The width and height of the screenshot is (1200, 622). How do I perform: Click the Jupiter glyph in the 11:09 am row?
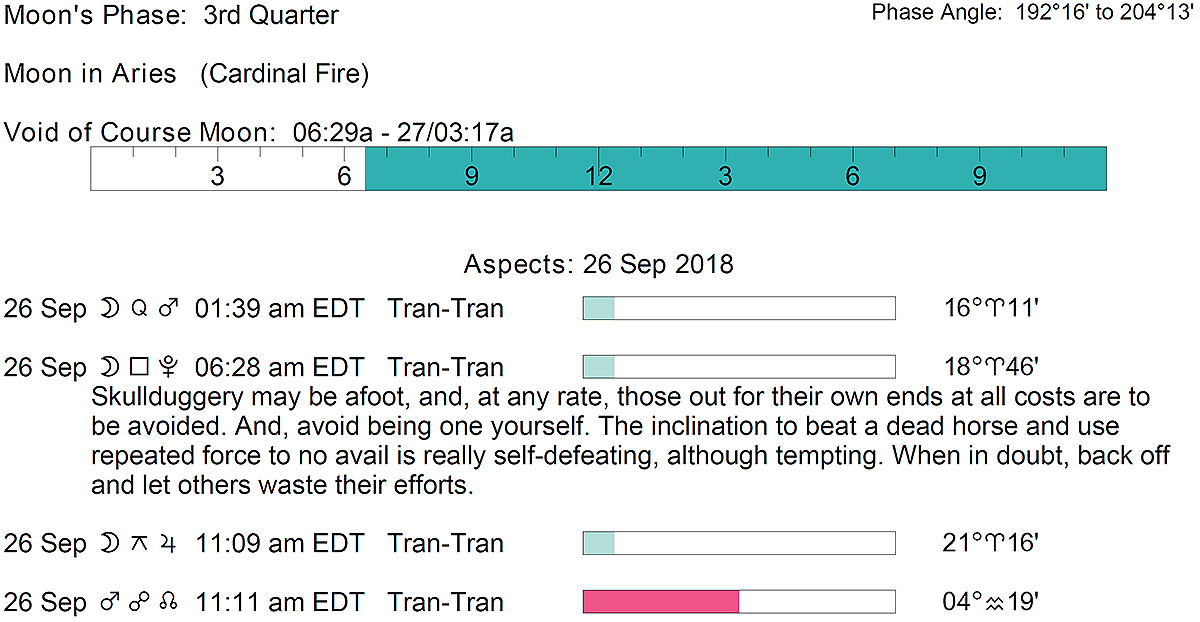pyautogui.click(x=168, y=545)
